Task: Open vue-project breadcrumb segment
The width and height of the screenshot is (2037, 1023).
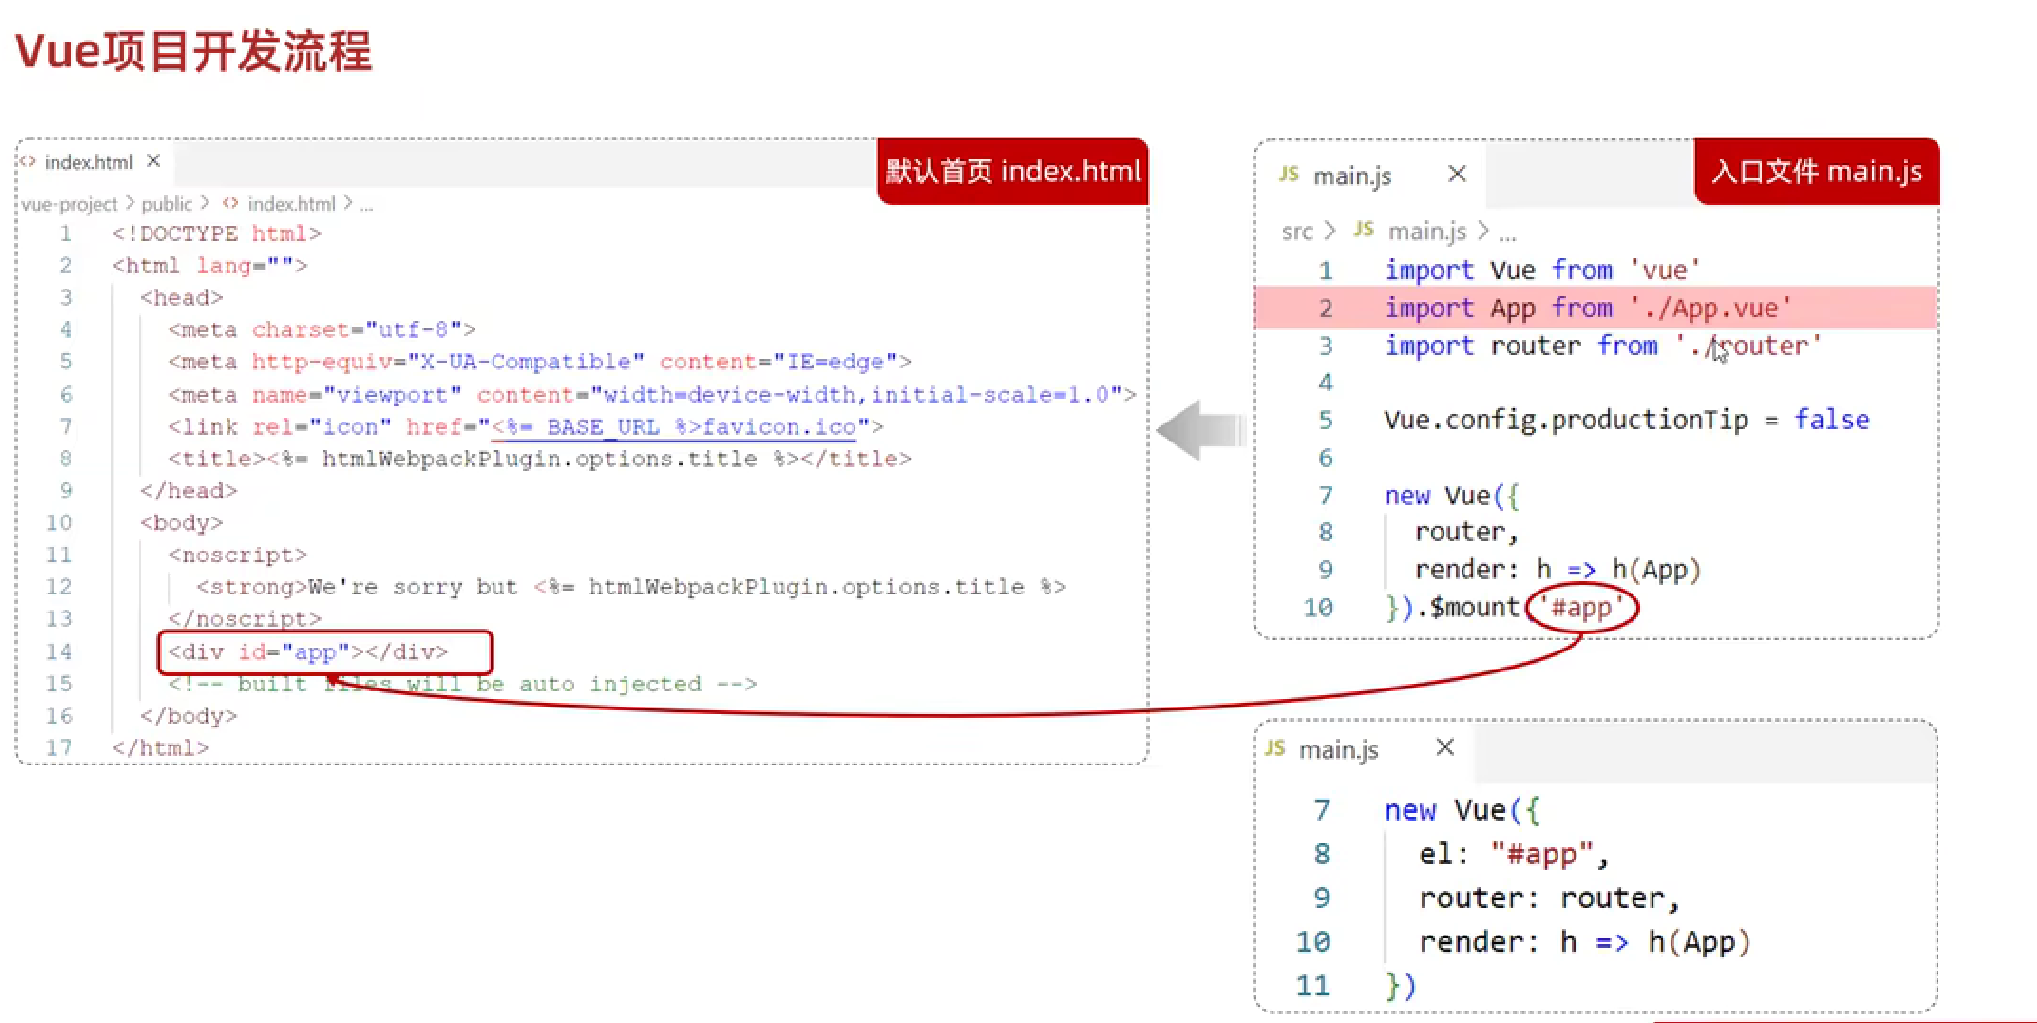Action: tap(69, 204)
